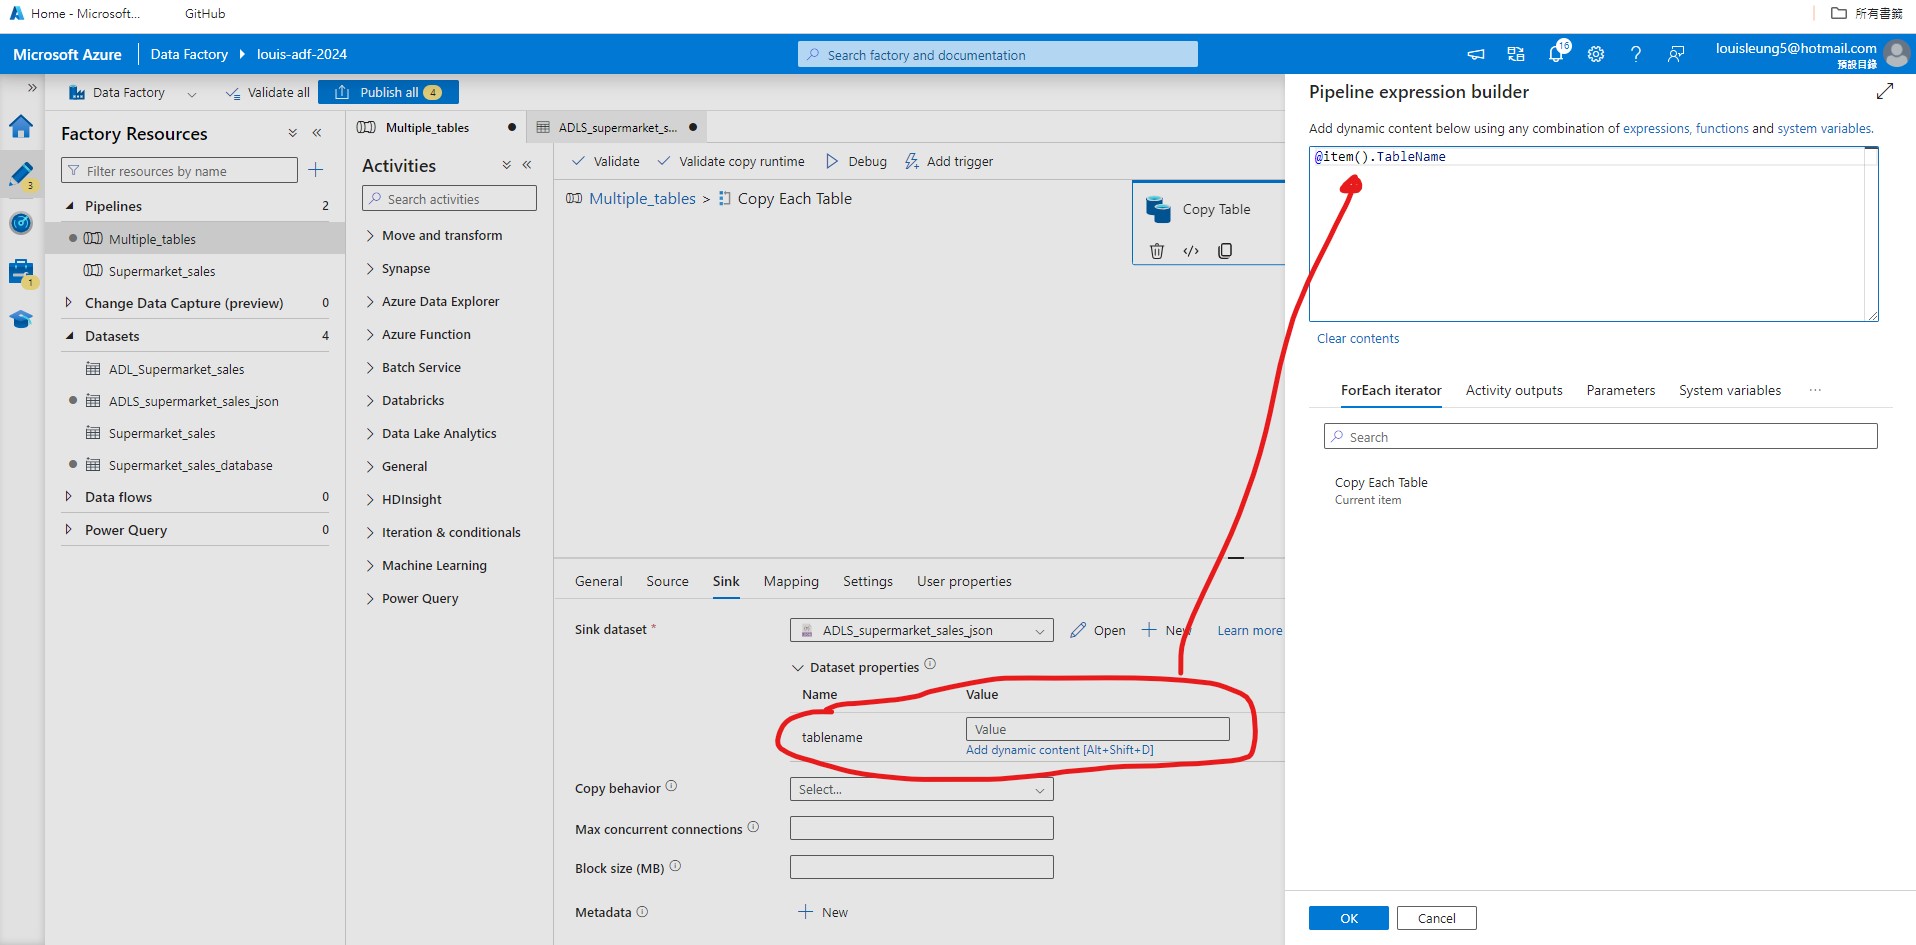Delete Copy Table activity using trash icon

pyautogui.click(x=1157, y=250)
